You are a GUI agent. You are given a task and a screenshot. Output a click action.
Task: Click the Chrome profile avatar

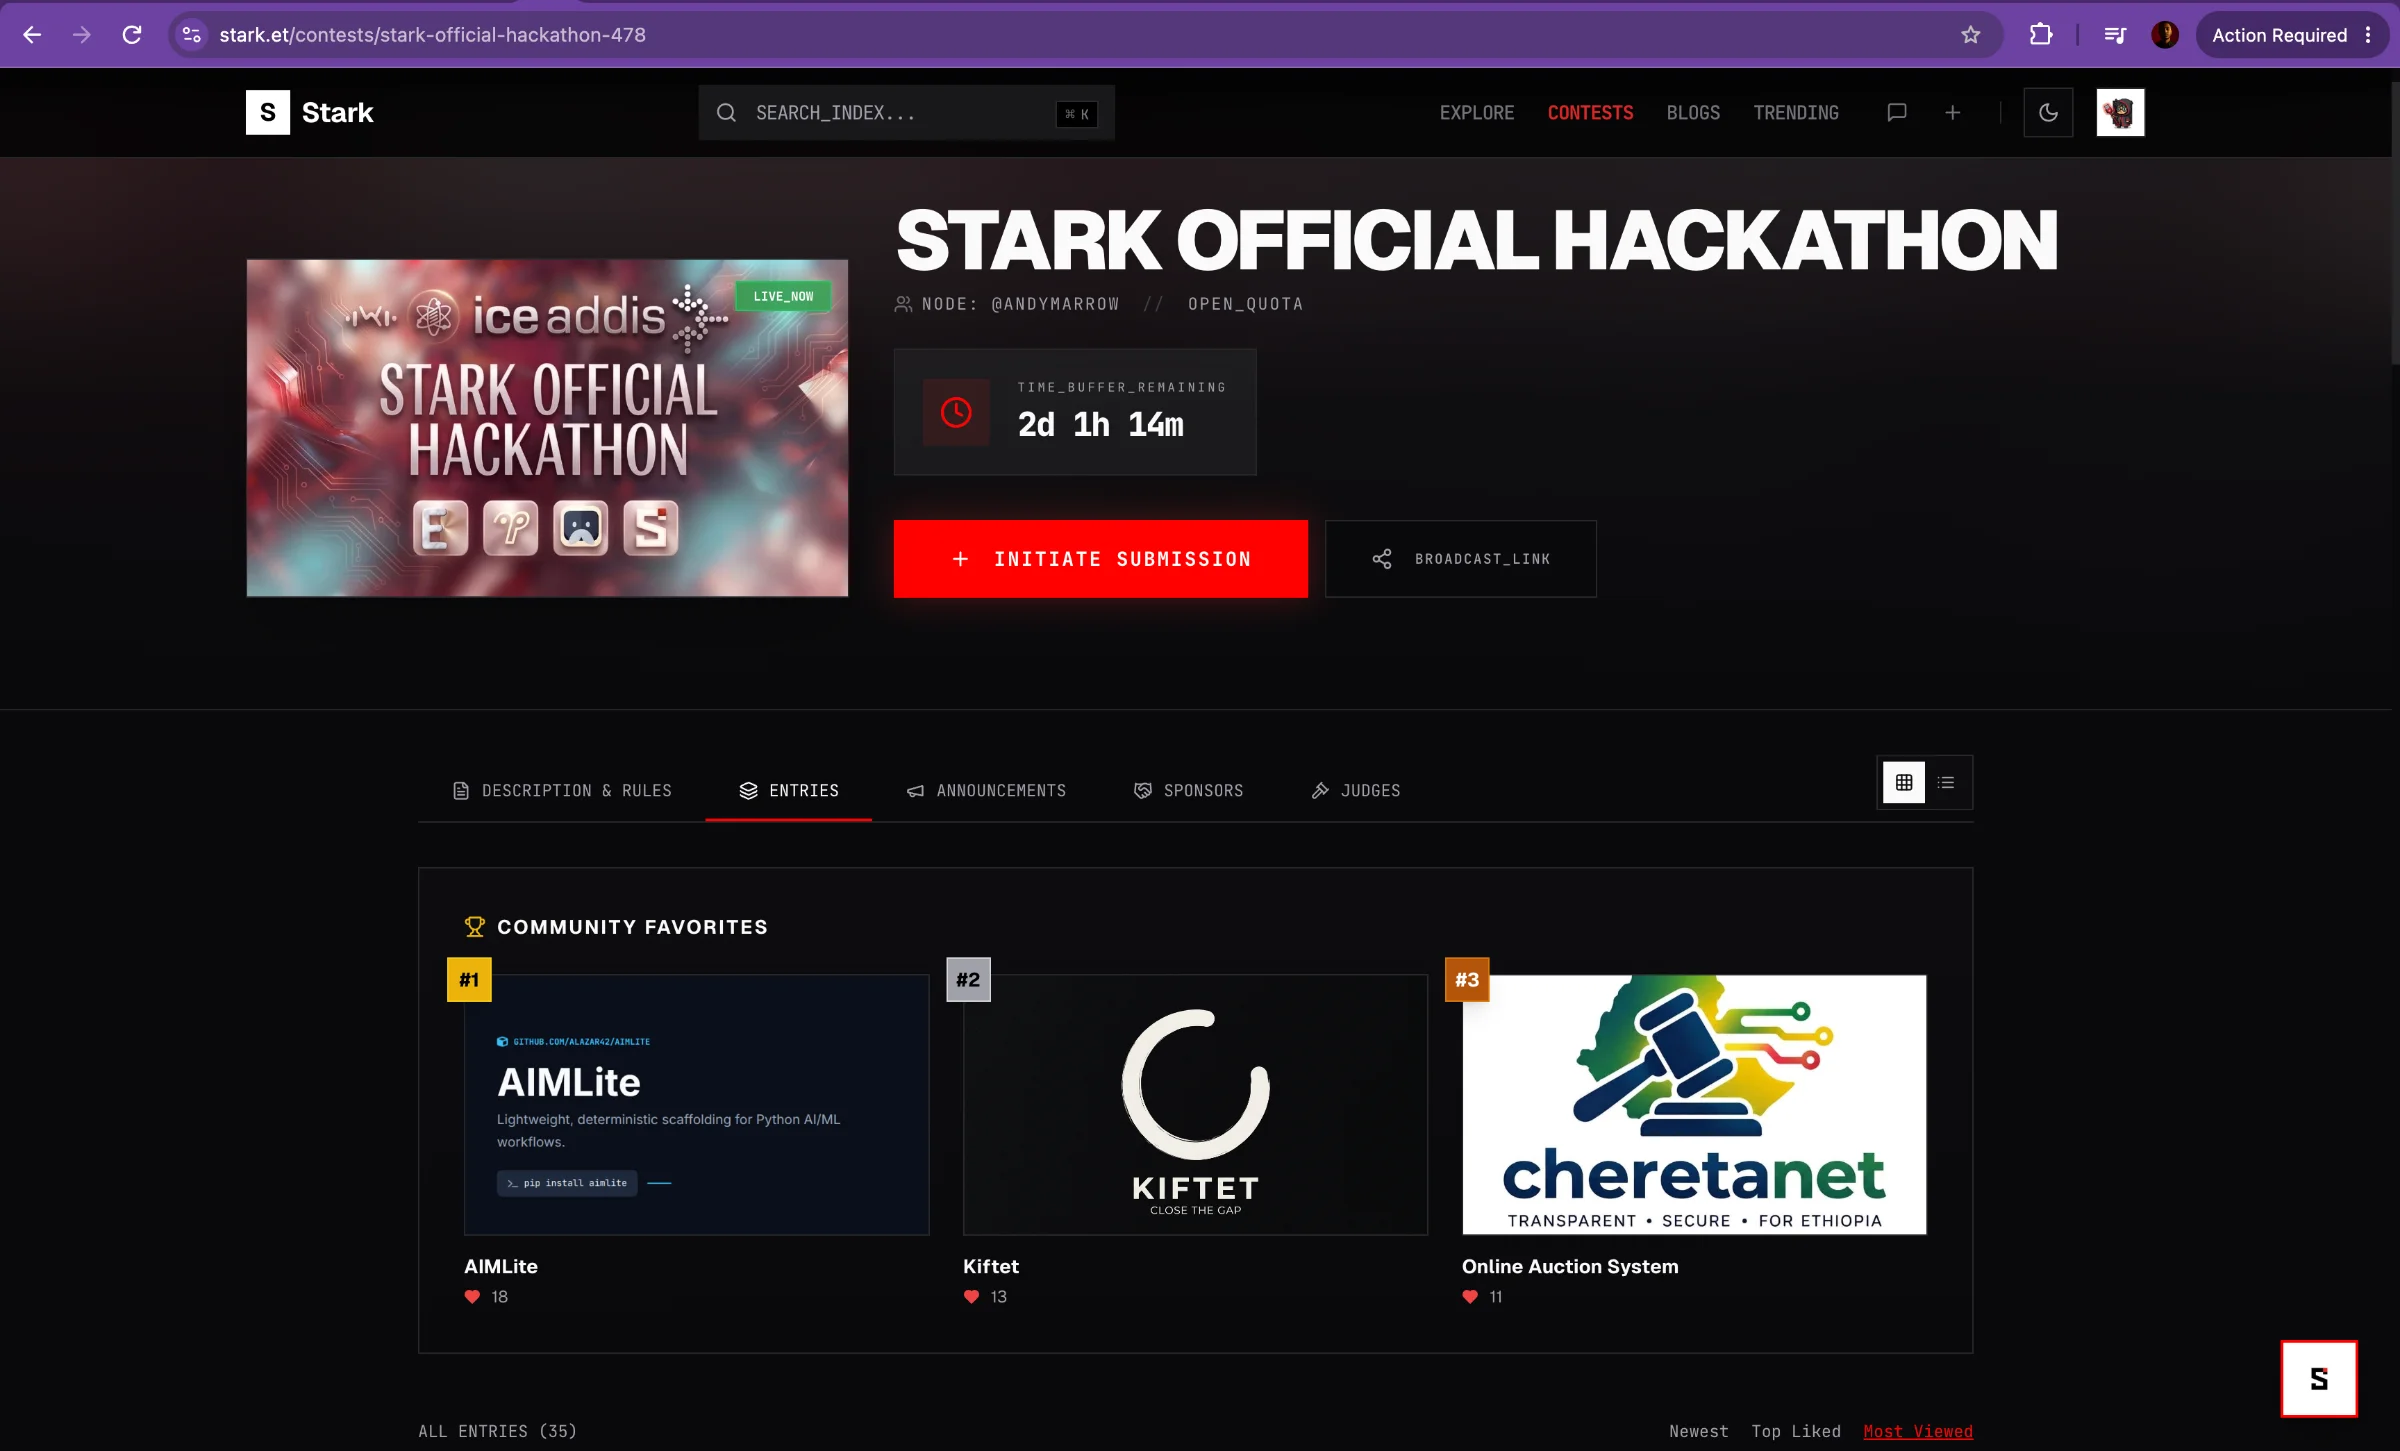(x=2165, y=35)
